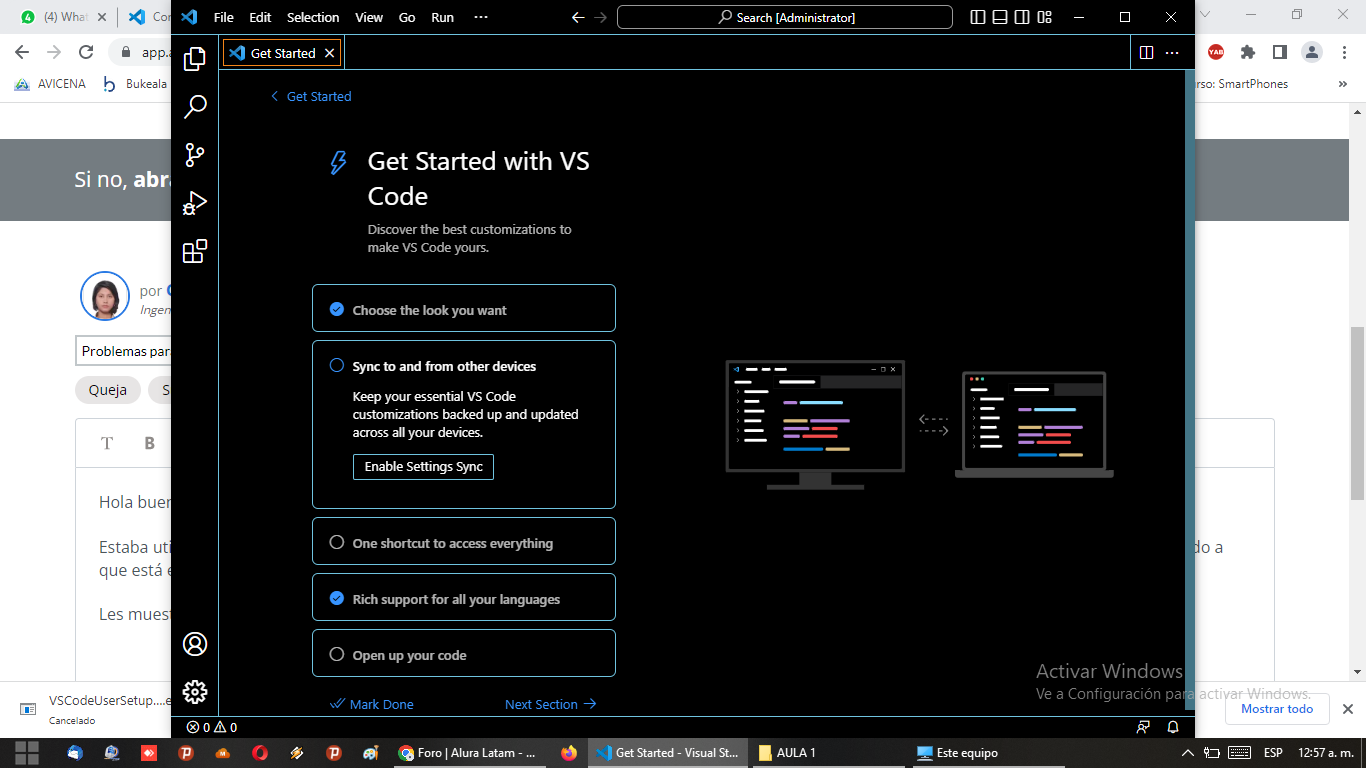Open Customize Layout icon in title bar
Image resolution: width=1366 pixels, height=768 pixels.
pyautogui.click(x=1044, y=17)
